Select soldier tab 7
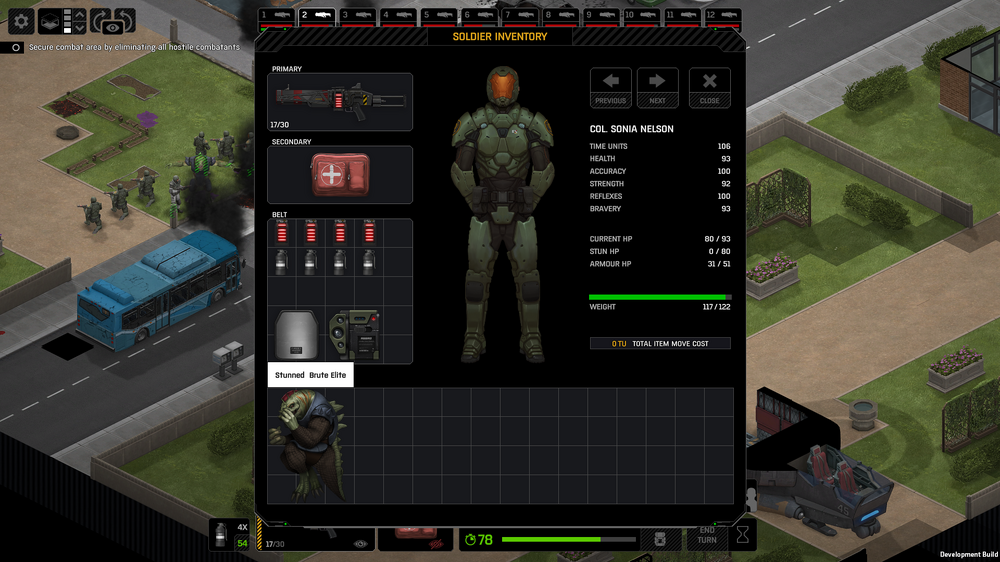This screenshot has height=562, width=1000. click(x=520, y=16)
